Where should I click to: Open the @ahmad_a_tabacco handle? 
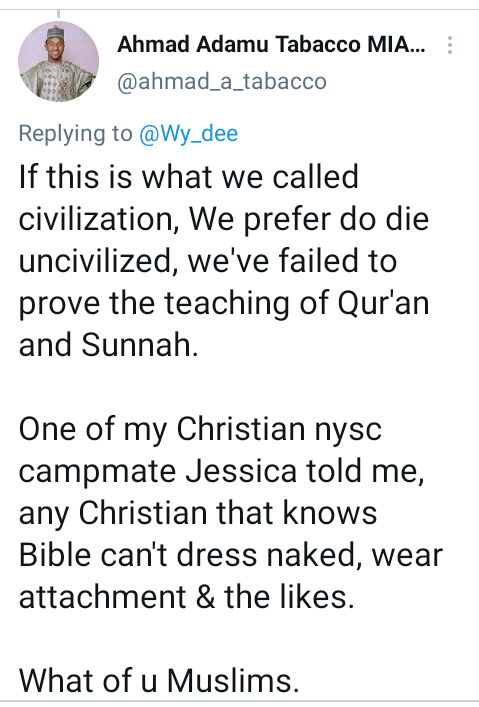click(221, 82)
